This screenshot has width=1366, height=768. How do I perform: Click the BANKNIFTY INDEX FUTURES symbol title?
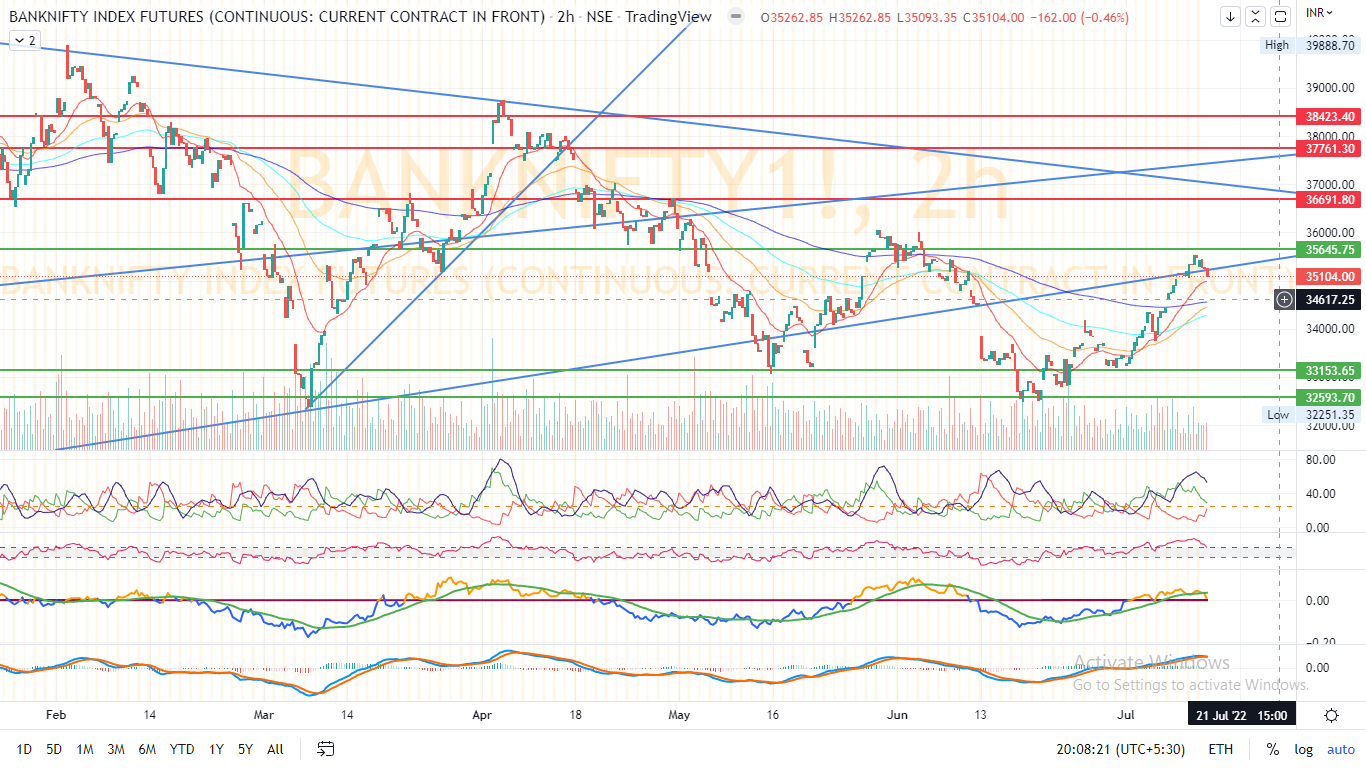pos(278,17)
